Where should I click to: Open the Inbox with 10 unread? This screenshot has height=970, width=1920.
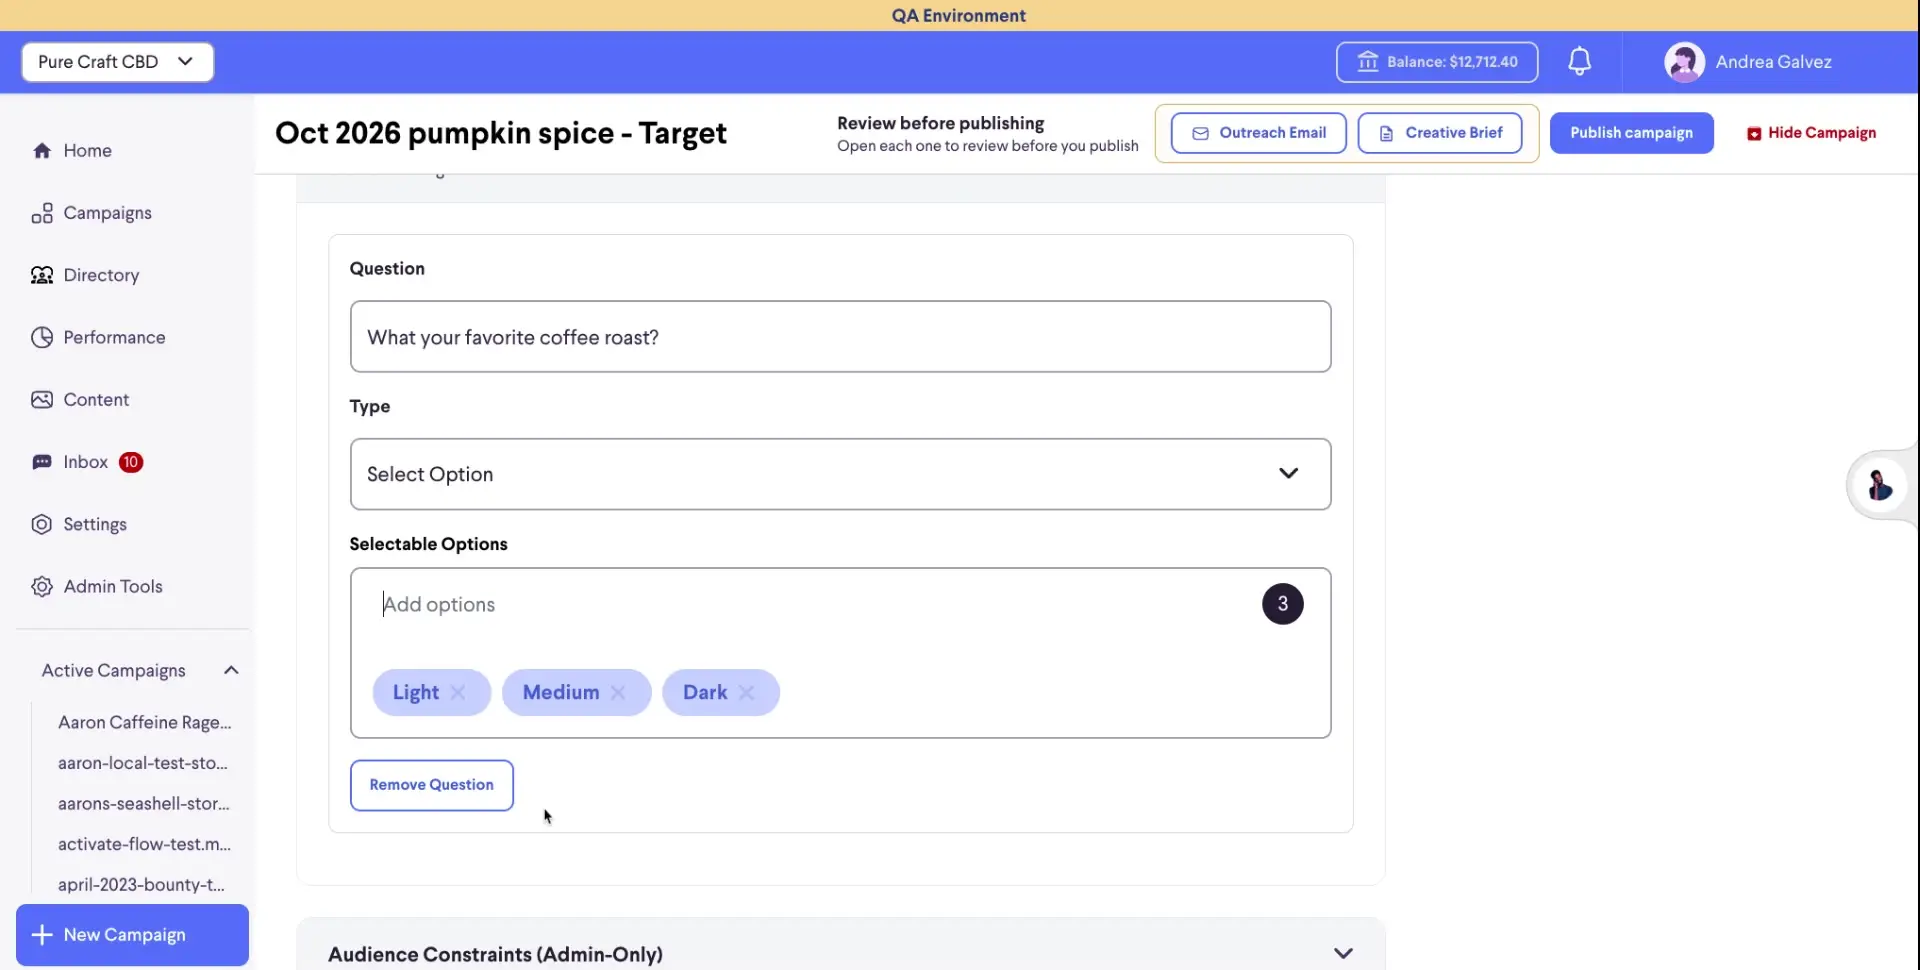click(x=86, y=462)
